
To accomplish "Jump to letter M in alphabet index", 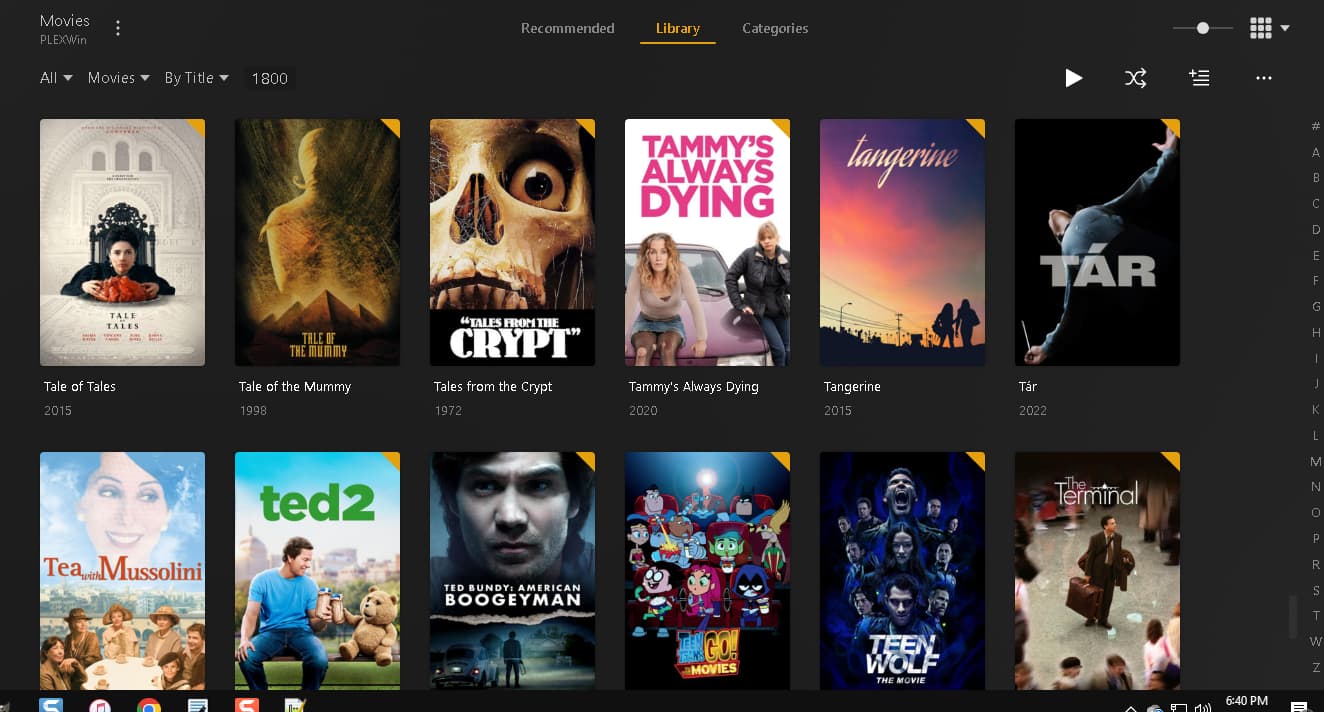I will tap(1316, 461).
